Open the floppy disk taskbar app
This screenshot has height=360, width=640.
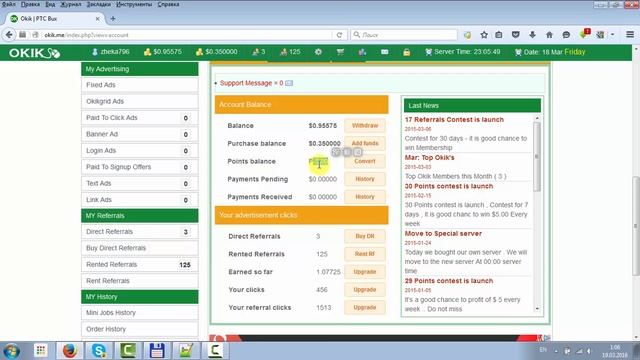pyautogui.click(x=157, y=351)
